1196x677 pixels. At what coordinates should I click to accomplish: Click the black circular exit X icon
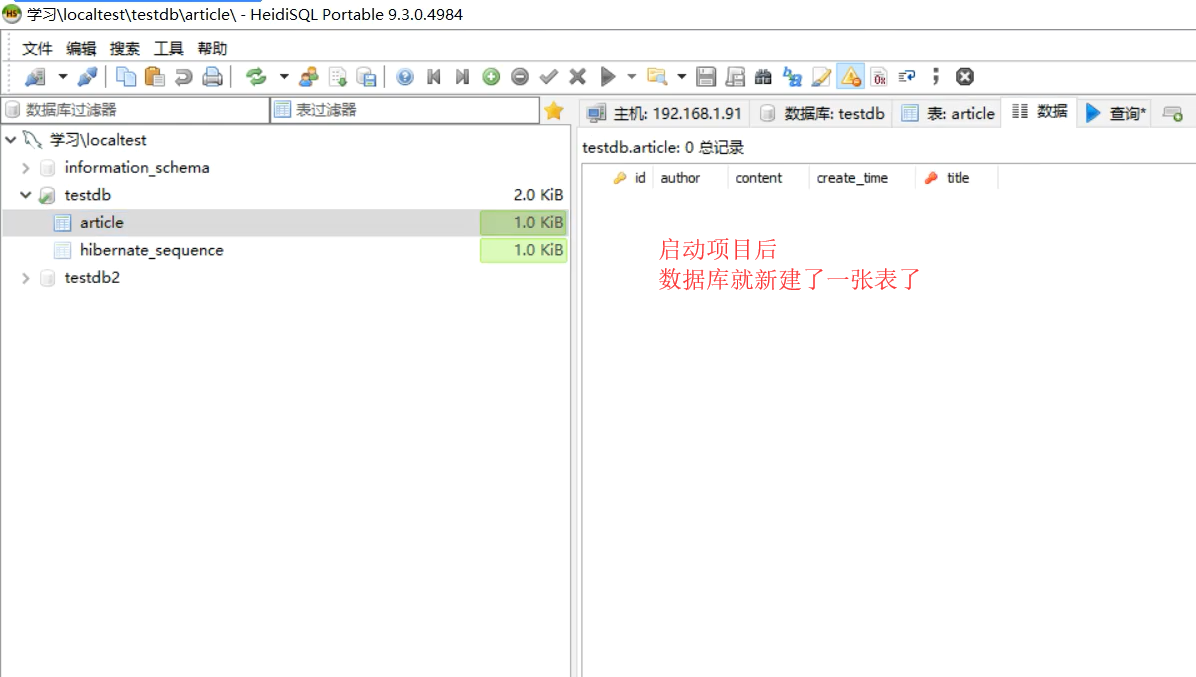(x=965, y=77)
